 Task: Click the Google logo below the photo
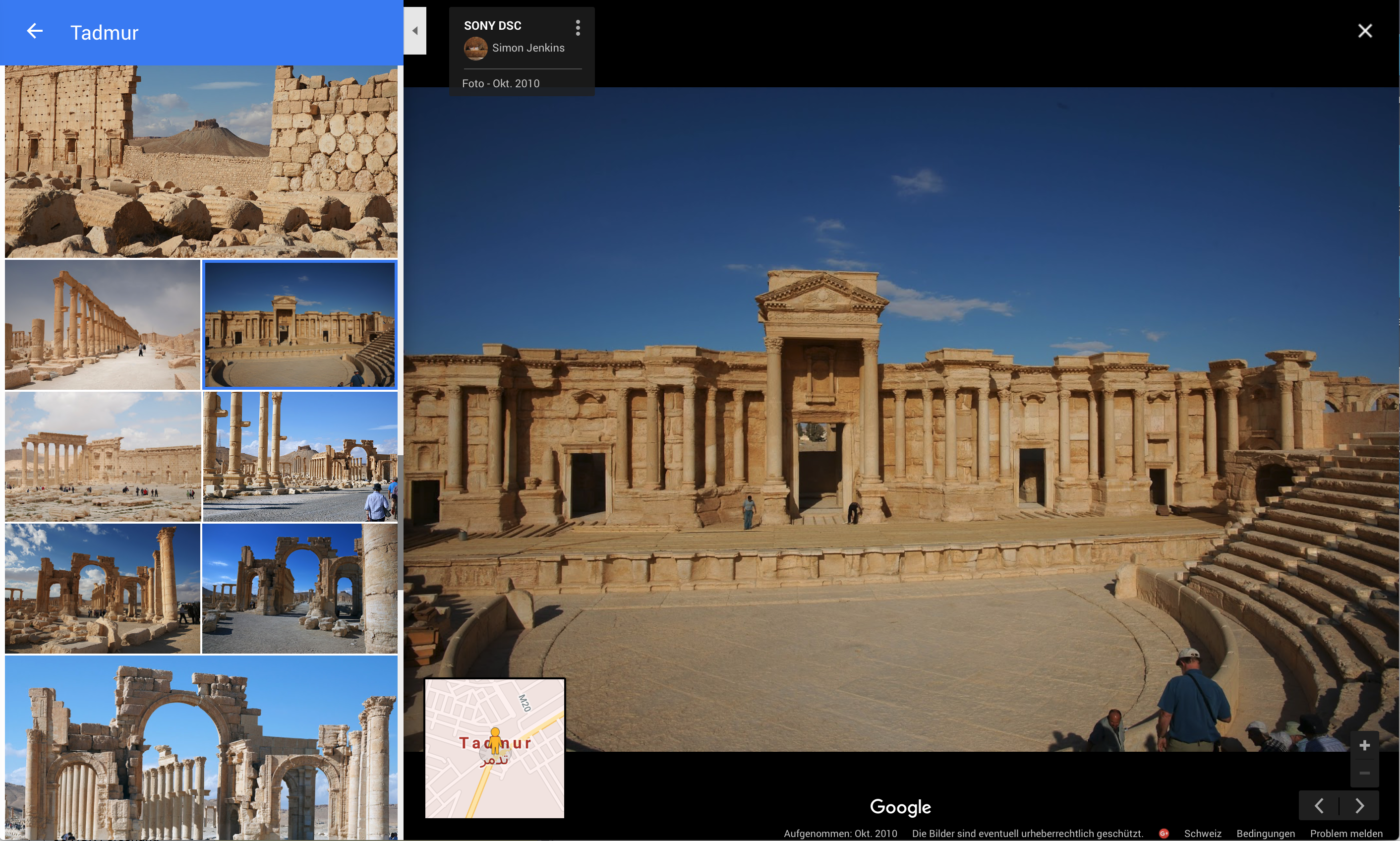900,807
